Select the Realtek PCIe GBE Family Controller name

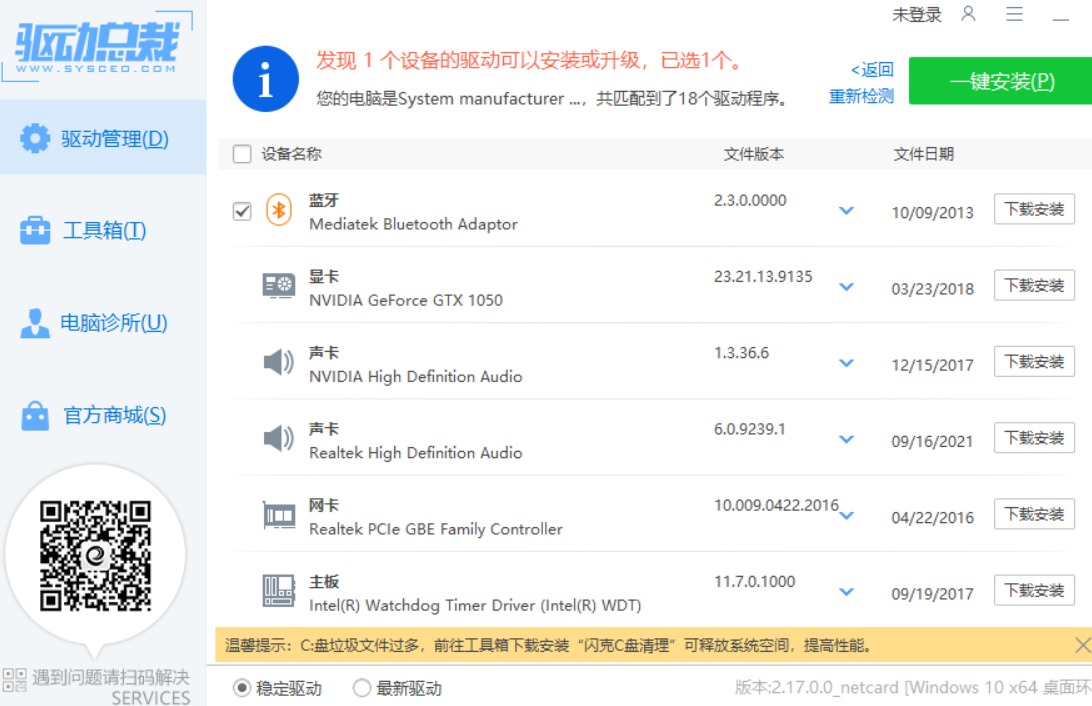436,529
